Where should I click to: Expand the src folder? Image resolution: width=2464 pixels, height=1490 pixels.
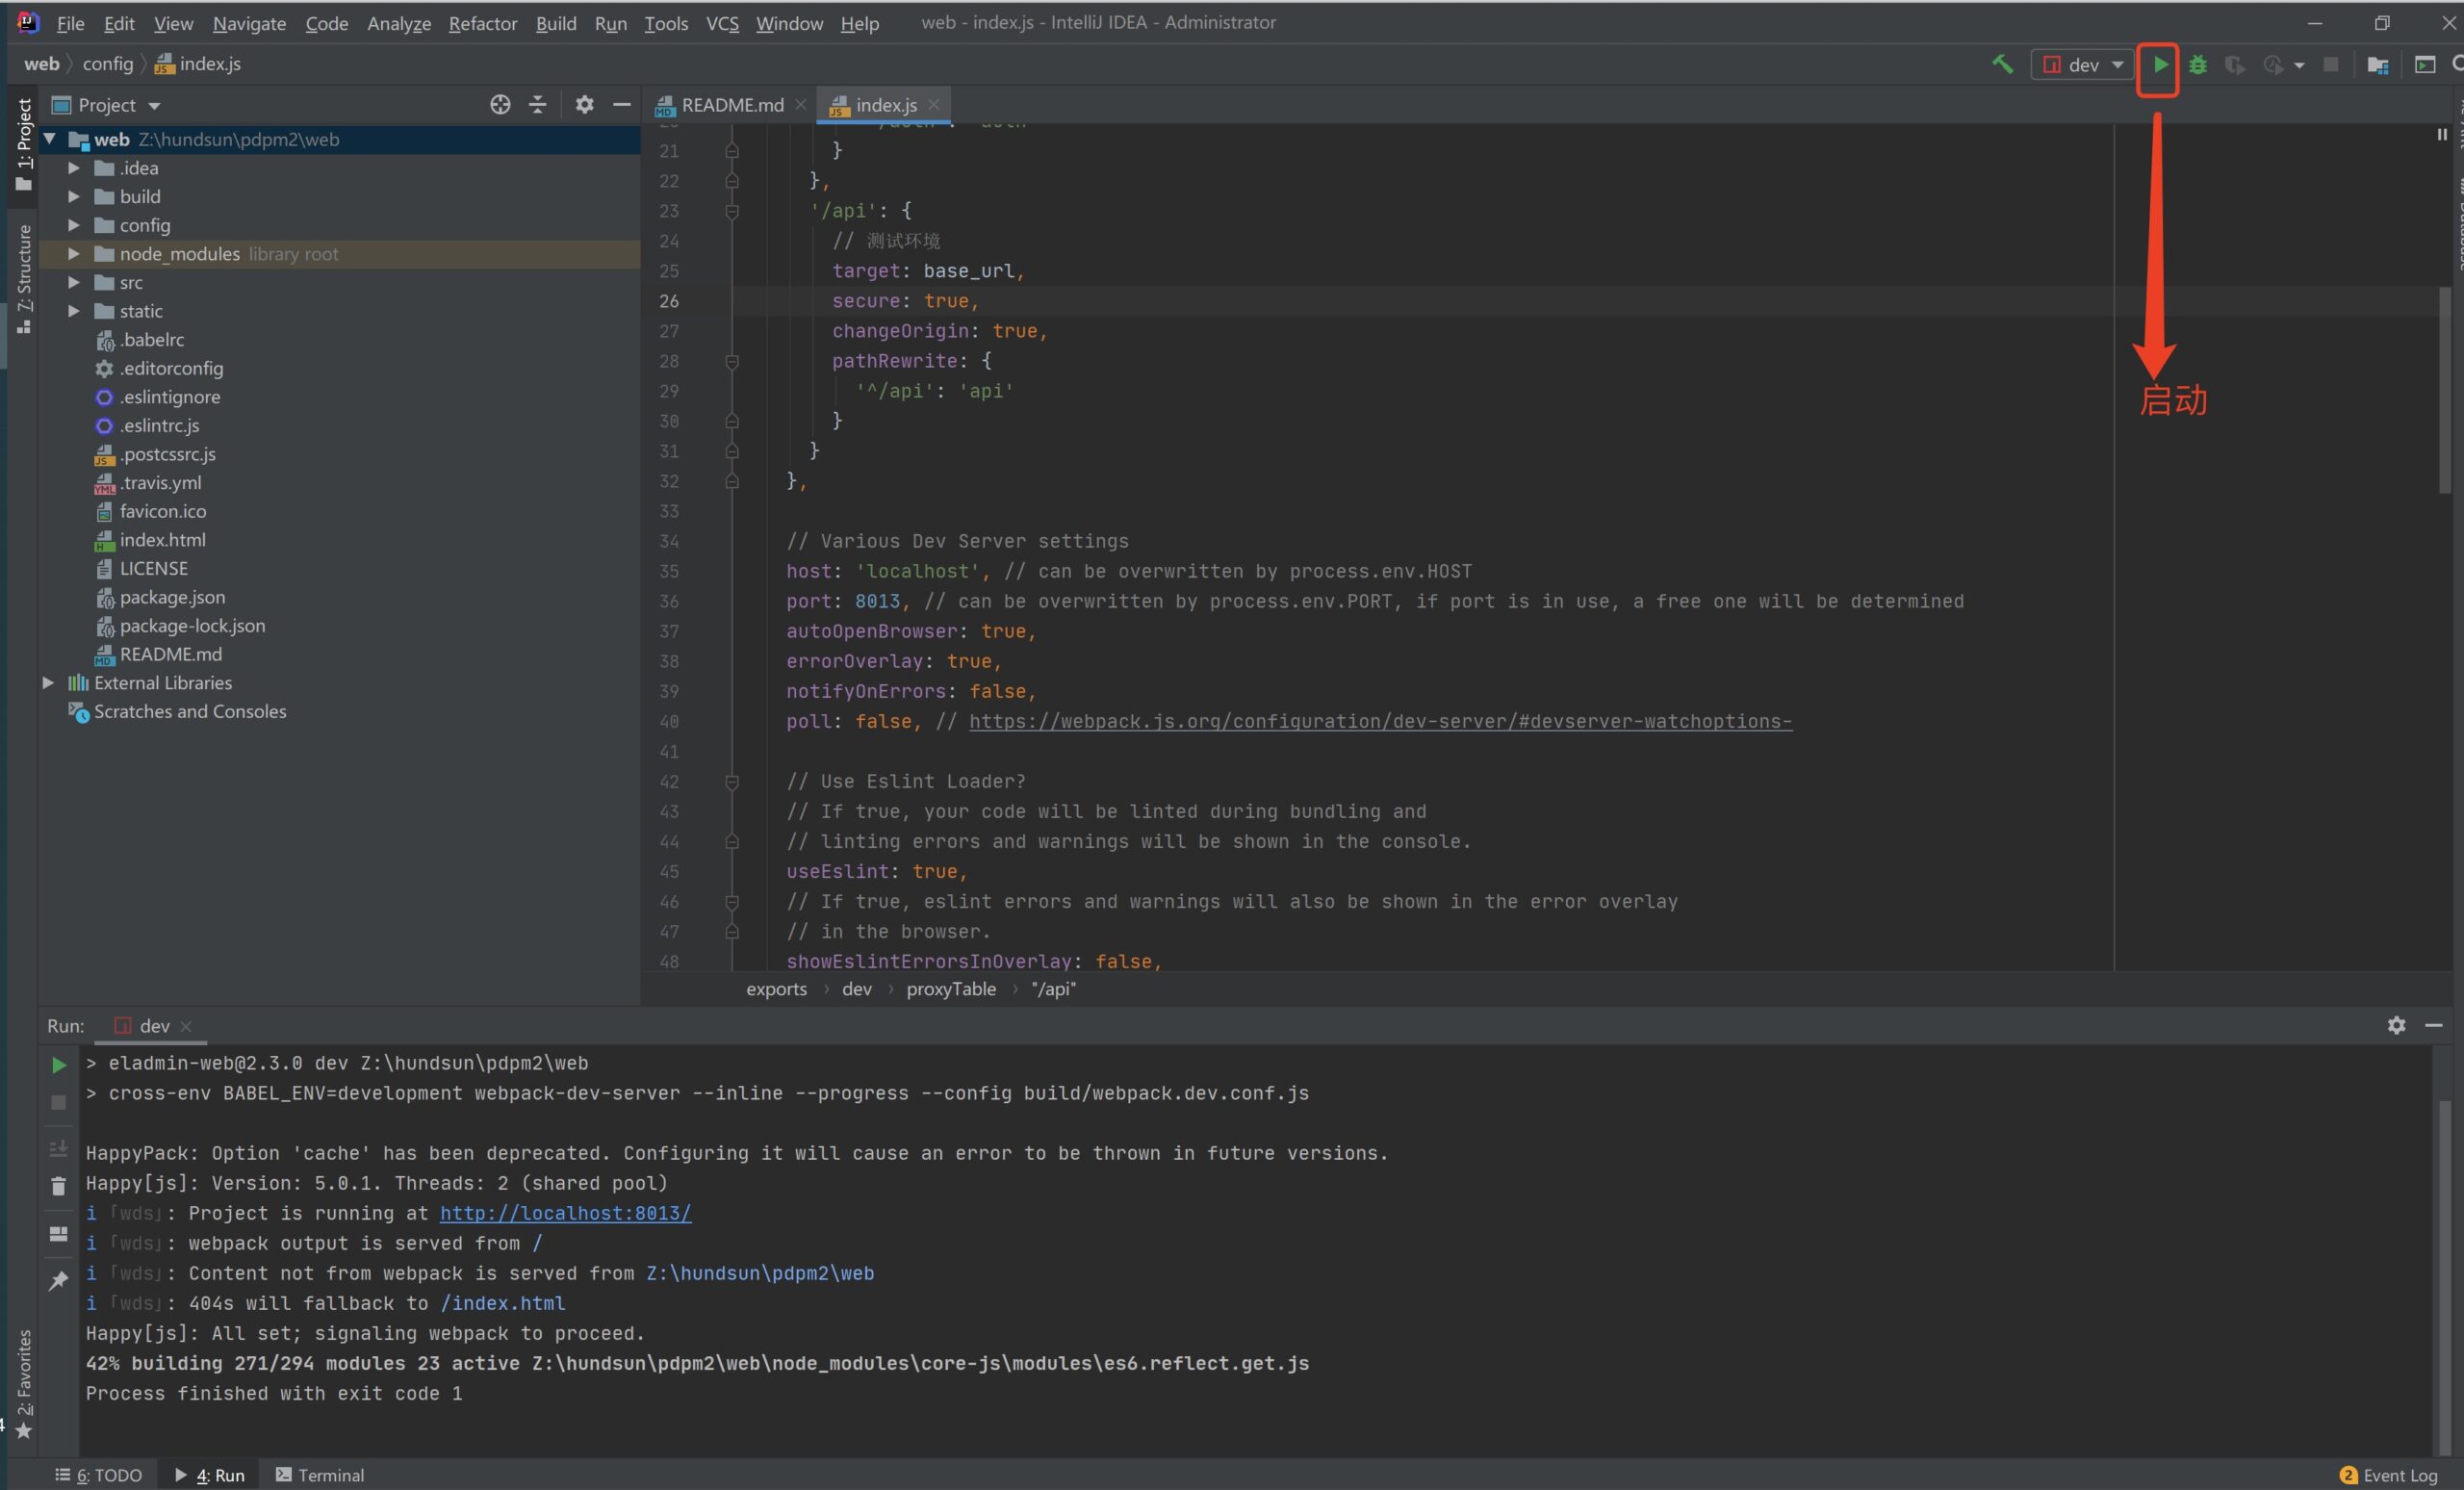[x=74, y=283]
